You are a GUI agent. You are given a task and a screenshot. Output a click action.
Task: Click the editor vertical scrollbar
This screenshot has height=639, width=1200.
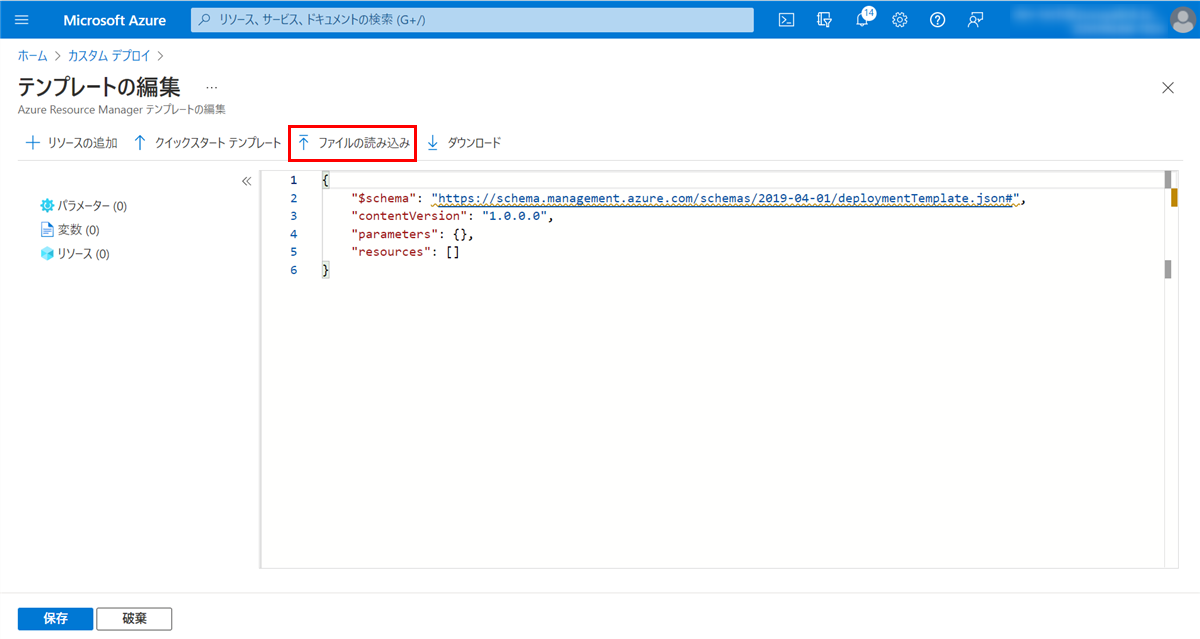pos(1167,369)
